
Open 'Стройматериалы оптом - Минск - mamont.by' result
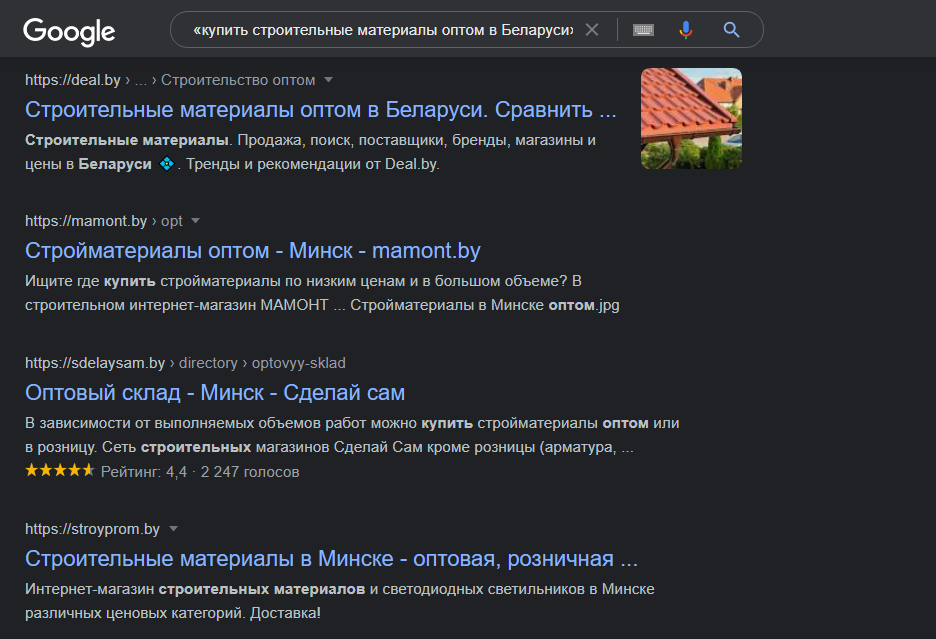(x=253, y=251)
